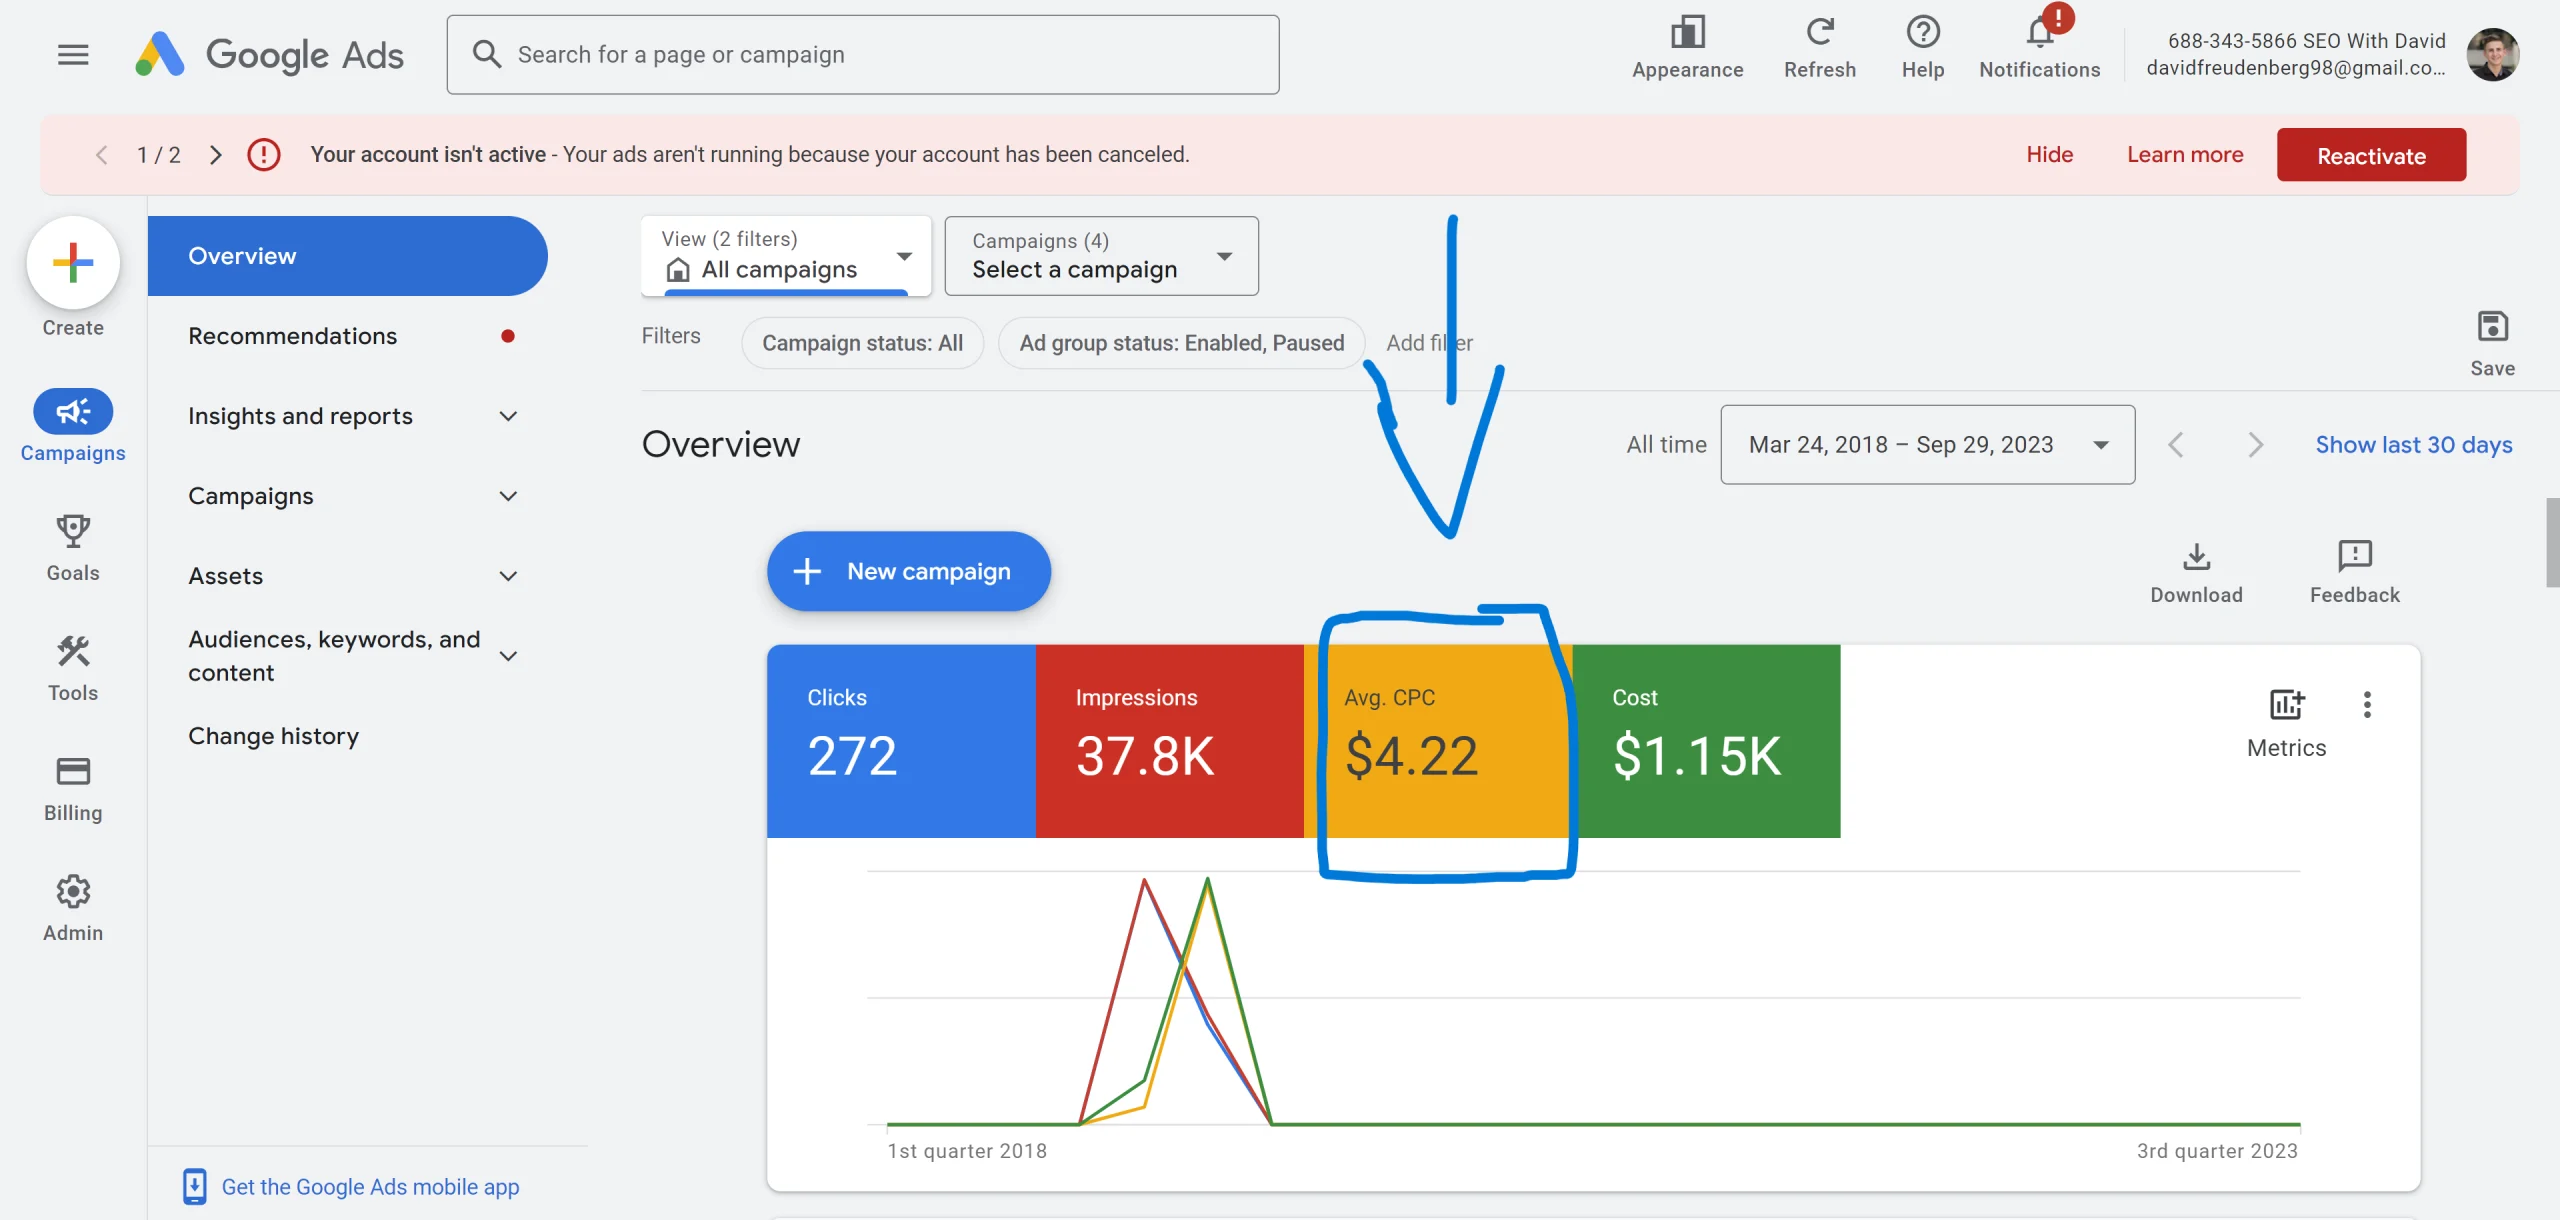Open the Campaigns megaphone section
This screenshot has height=1220, width=2560.
coord(73,426)
